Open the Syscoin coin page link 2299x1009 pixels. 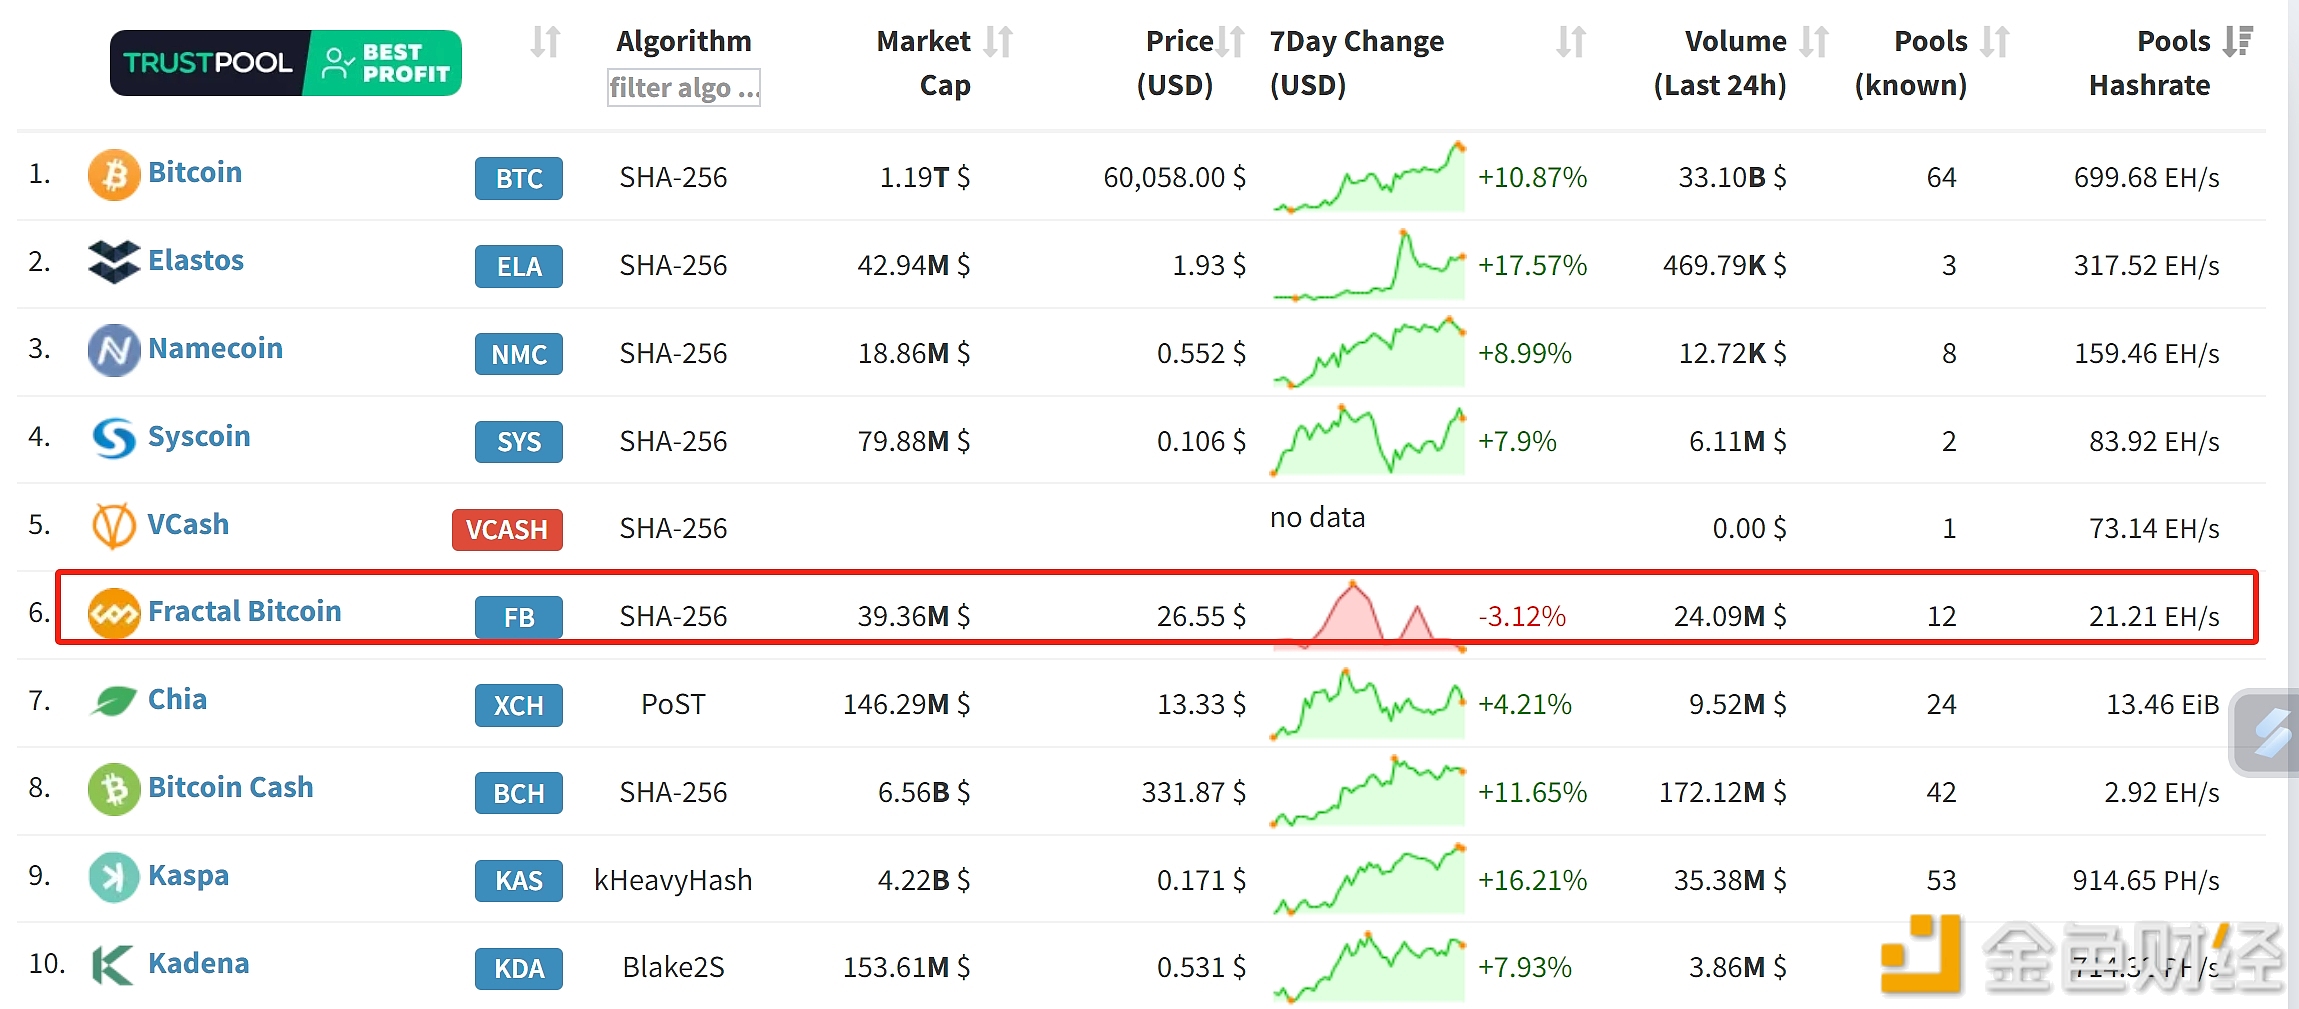click(x=199, y=436)
